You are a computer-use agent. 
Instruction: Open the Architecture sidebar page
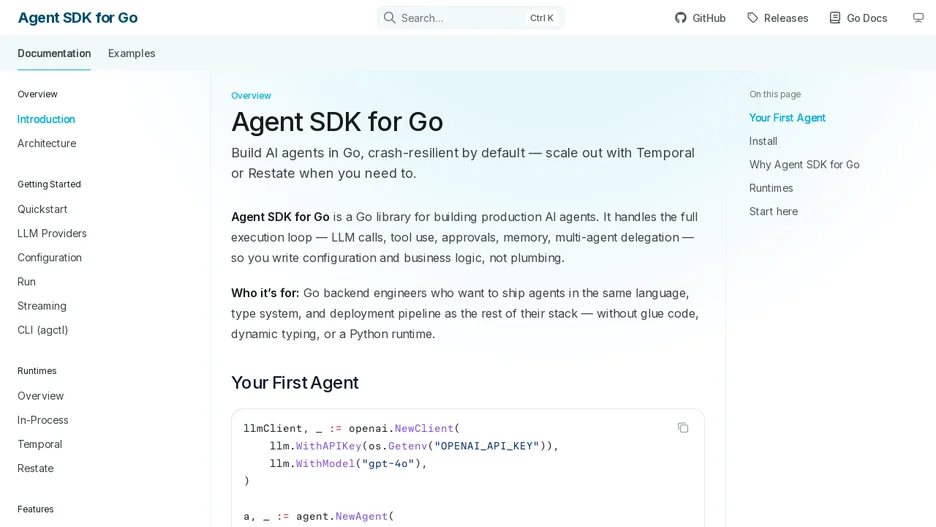click(x=47, y=143)
